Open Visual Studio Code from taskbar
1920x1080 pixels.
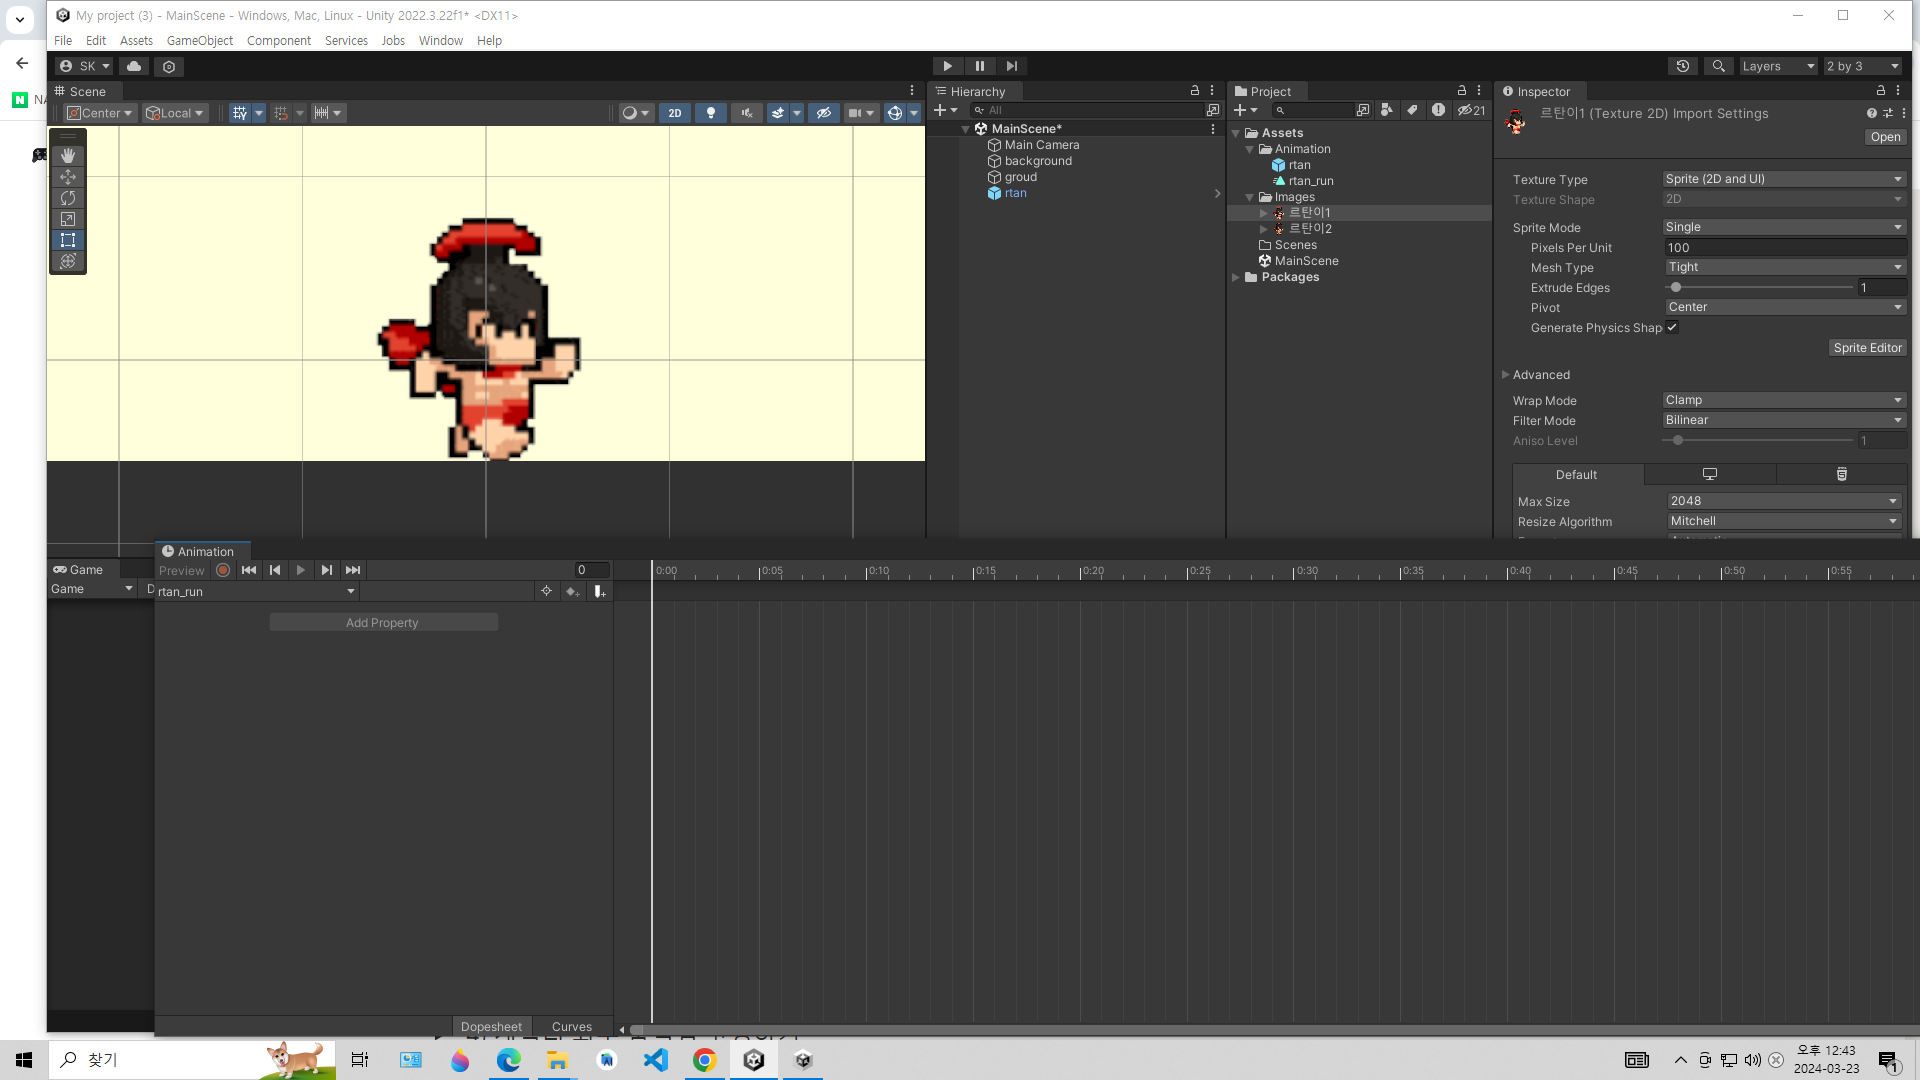(x=656, y=1060)
